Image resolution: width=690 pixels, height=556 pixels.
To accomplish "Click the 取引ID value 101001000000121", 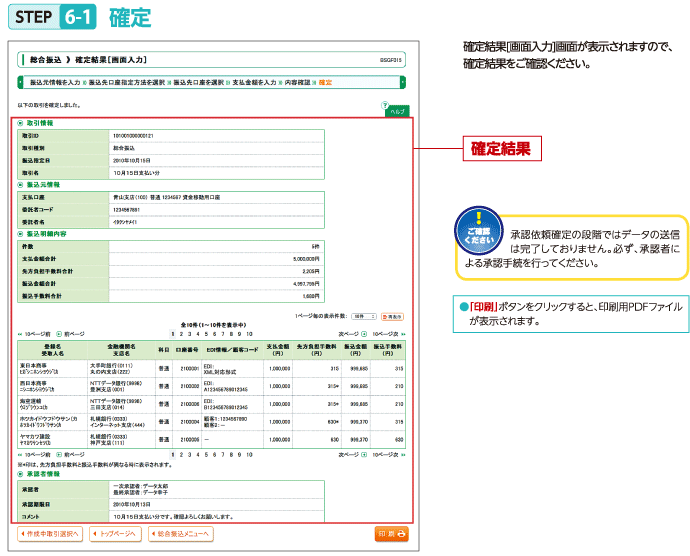I will tap(133, 136).
